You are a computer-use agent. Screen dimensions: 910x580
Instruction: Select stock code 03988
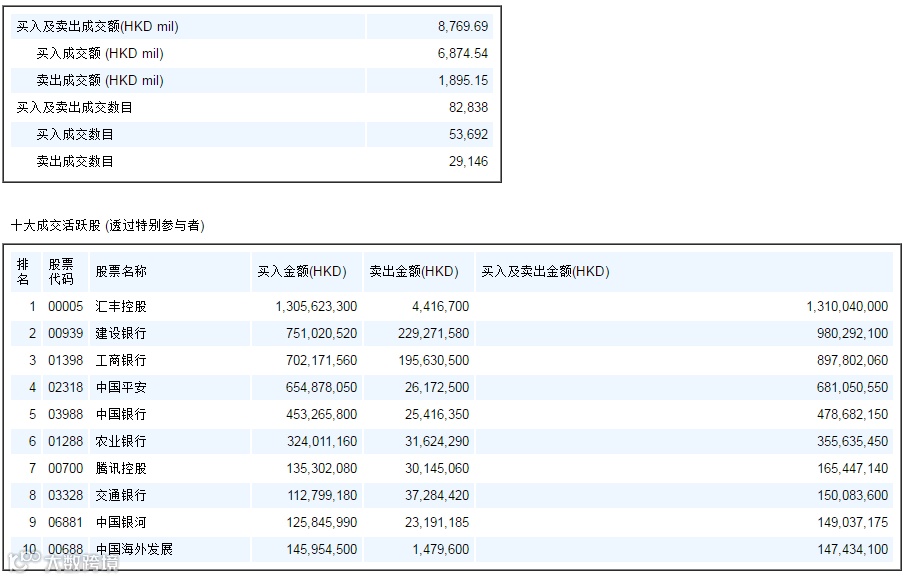[66, 415]
